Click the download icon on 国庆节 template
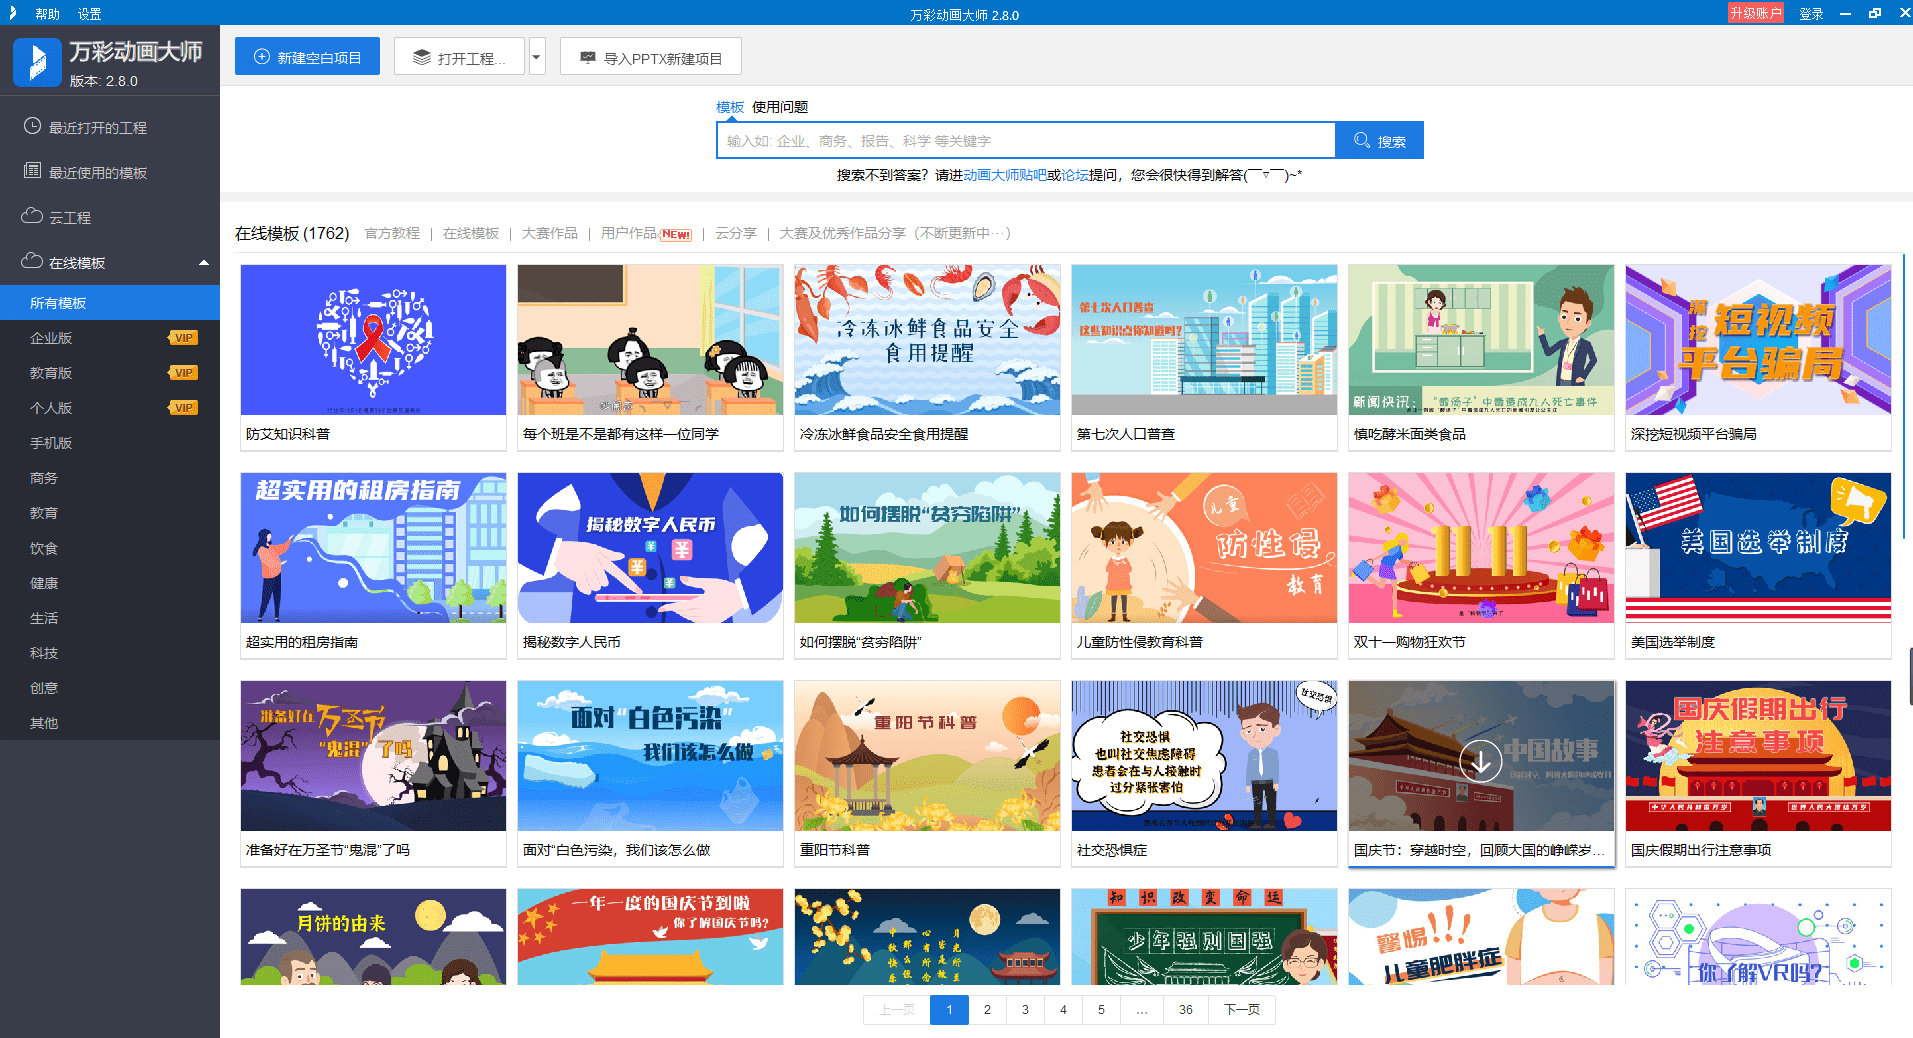Screen dimensions: 1913x1038 coord(1481,760)
